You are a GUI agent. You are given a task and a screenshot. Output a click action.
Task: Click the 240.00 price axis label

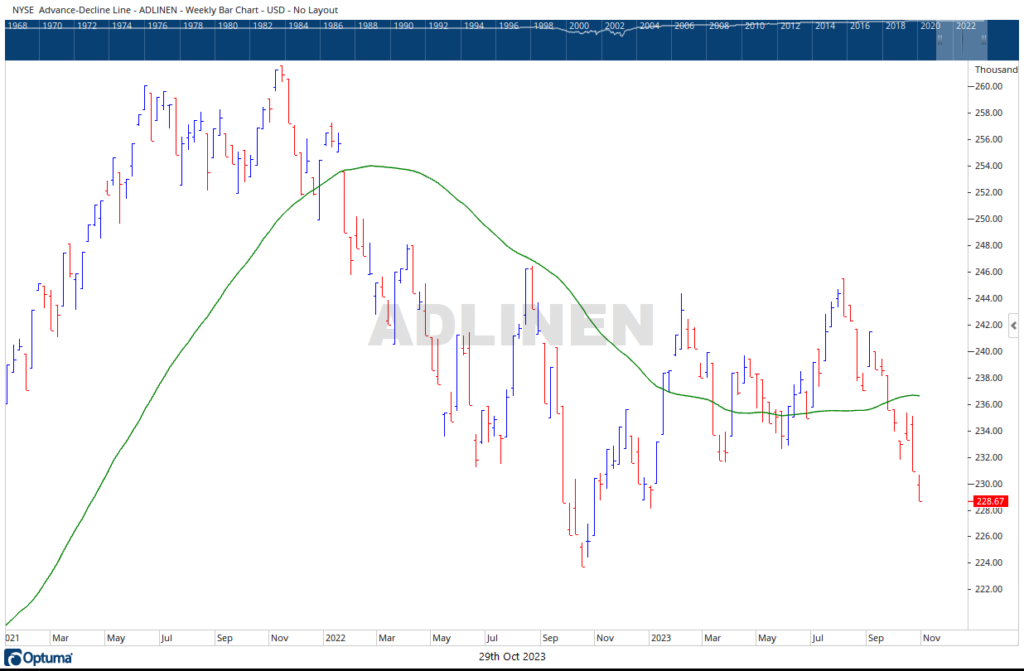tap(989, 352)
